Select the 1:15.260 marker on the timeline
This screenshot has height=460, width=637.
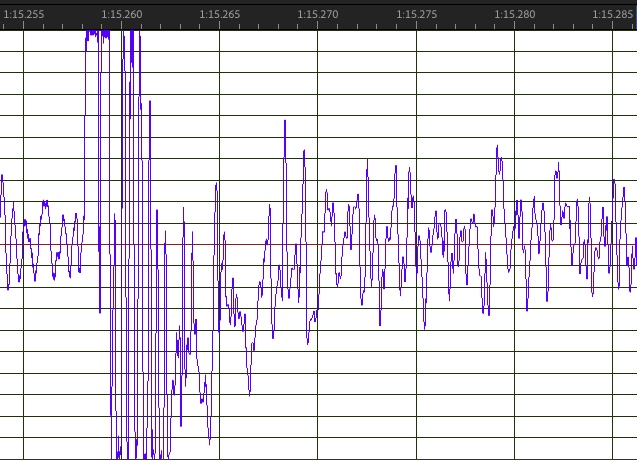[x=122, y=14]
